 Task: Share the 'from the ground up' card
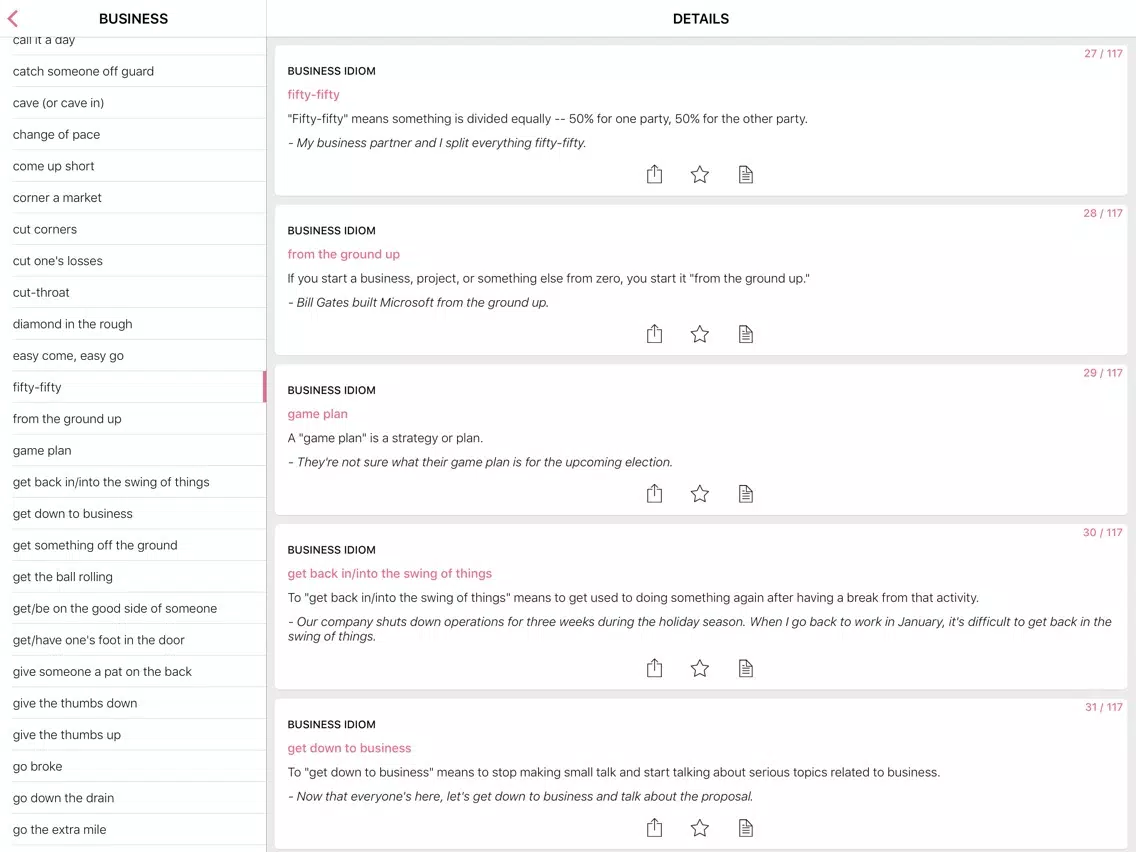pos(654,334)
